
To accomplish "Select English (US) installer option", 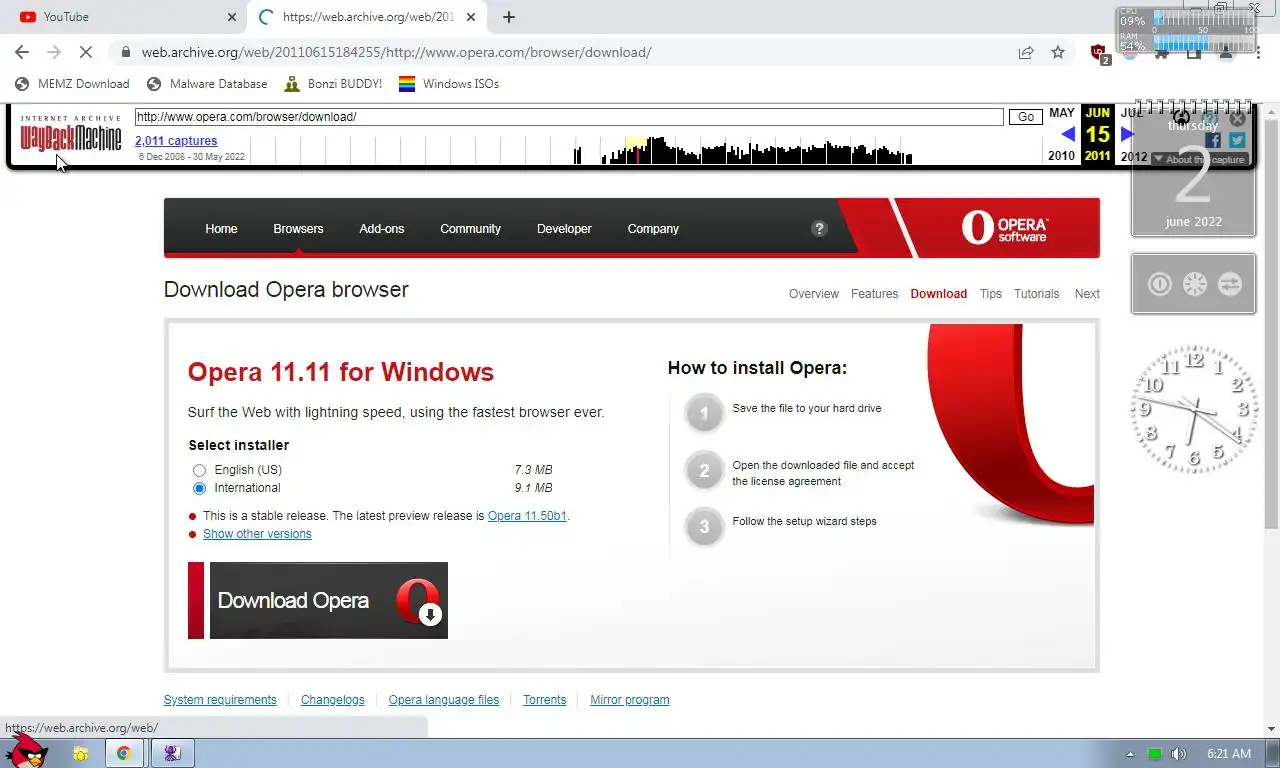I will [x=199, y=470].
